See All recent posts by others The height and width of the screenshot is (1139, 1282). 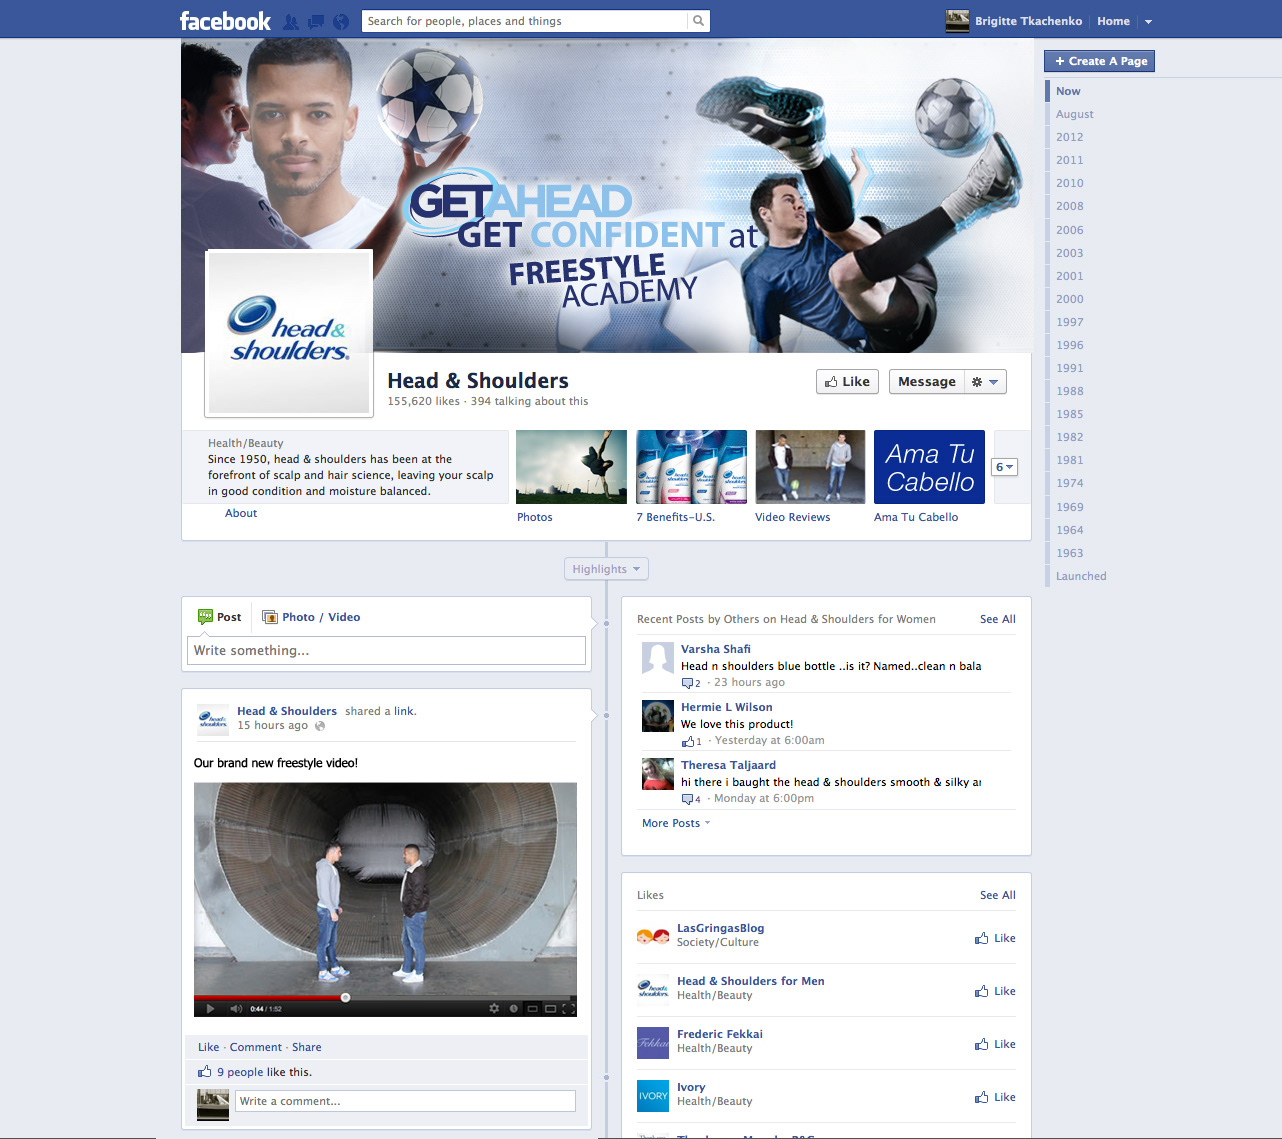(998, 619)
